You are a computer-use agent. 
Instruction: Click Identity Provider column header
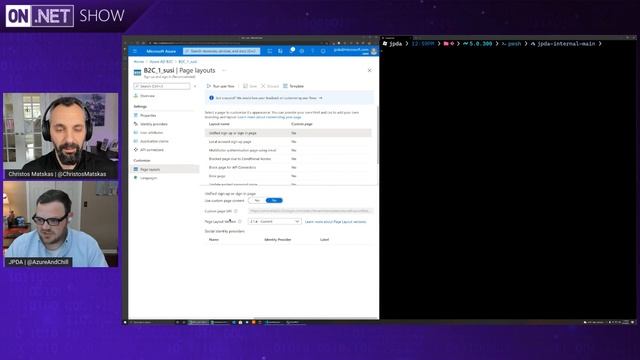coord(278,240)
